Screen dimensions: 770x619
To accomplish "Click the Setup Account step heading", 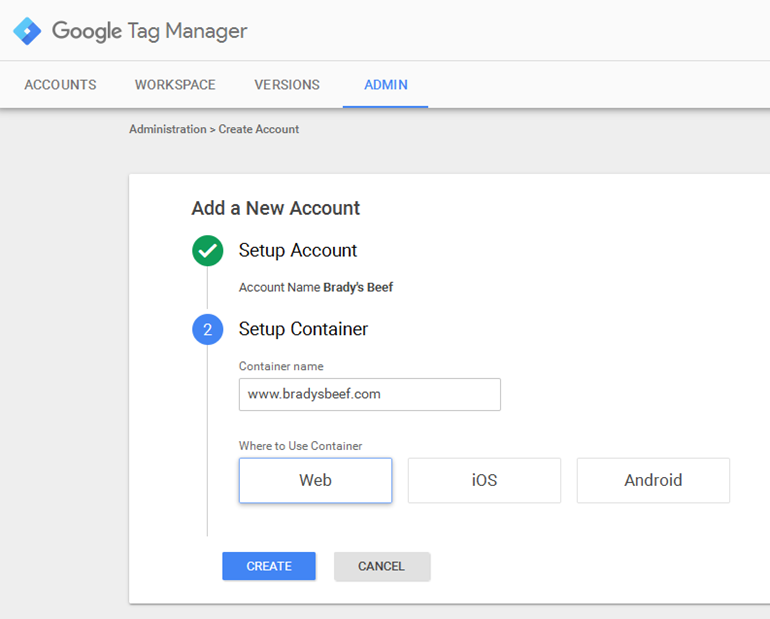I will [x=298, y=251].
